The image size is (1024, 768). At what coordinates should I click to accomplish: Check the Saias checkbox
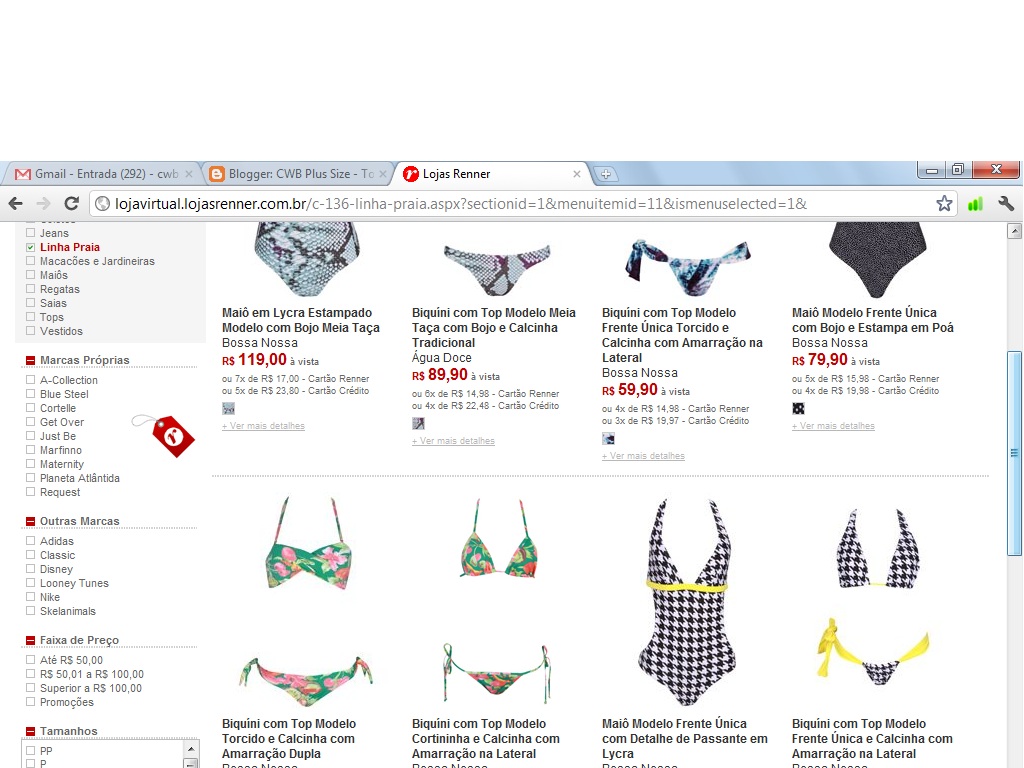point(30,302)
